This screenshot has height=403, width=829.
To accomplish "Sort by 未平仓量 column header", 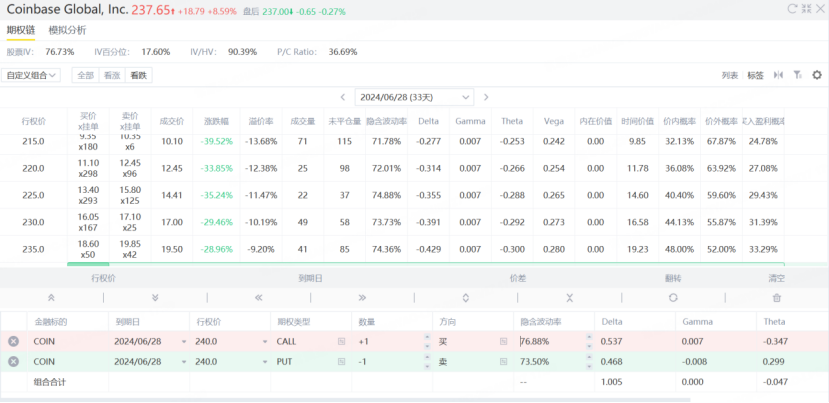I will 345,121.
